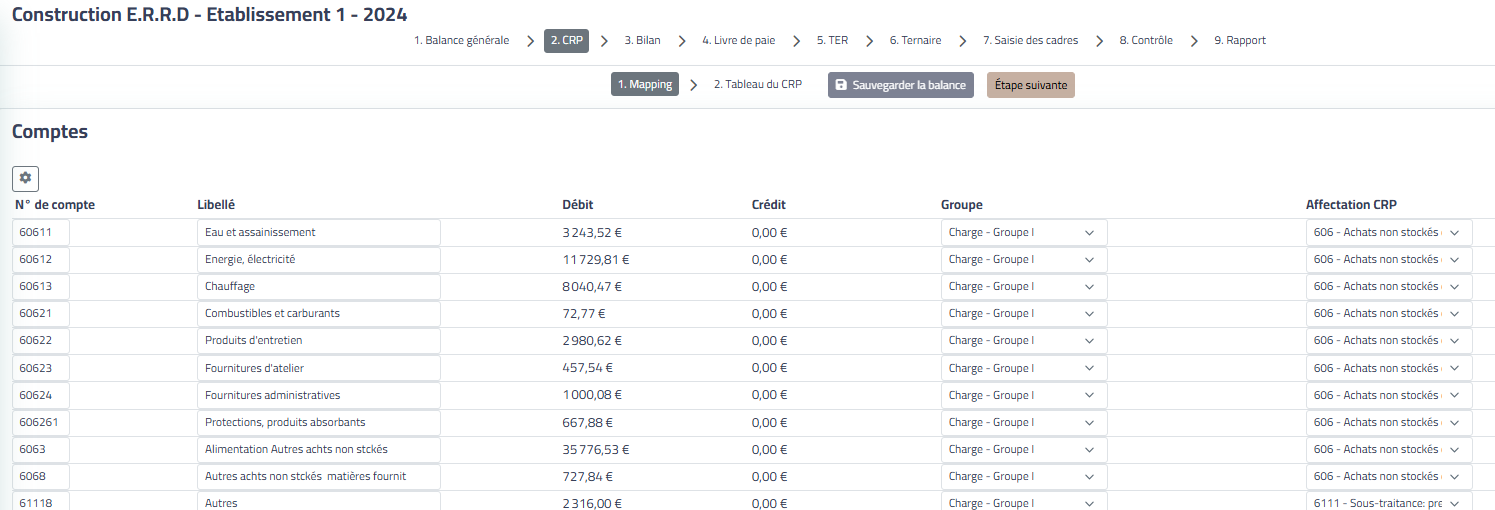Switch to the 3. Bilan step
The height and width of the screenshot is (510, 1495).
pyautogui.click(x=642, y=41)
